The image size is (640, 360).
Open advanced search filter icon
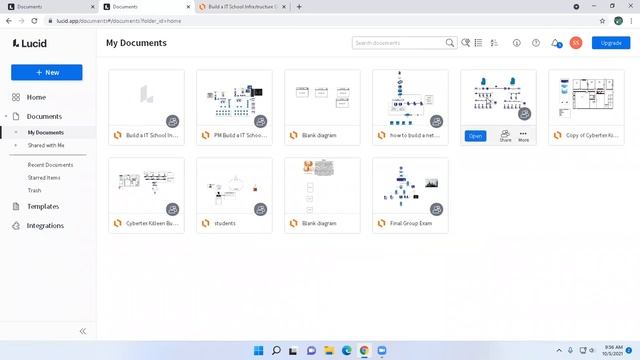click(465, 43)
